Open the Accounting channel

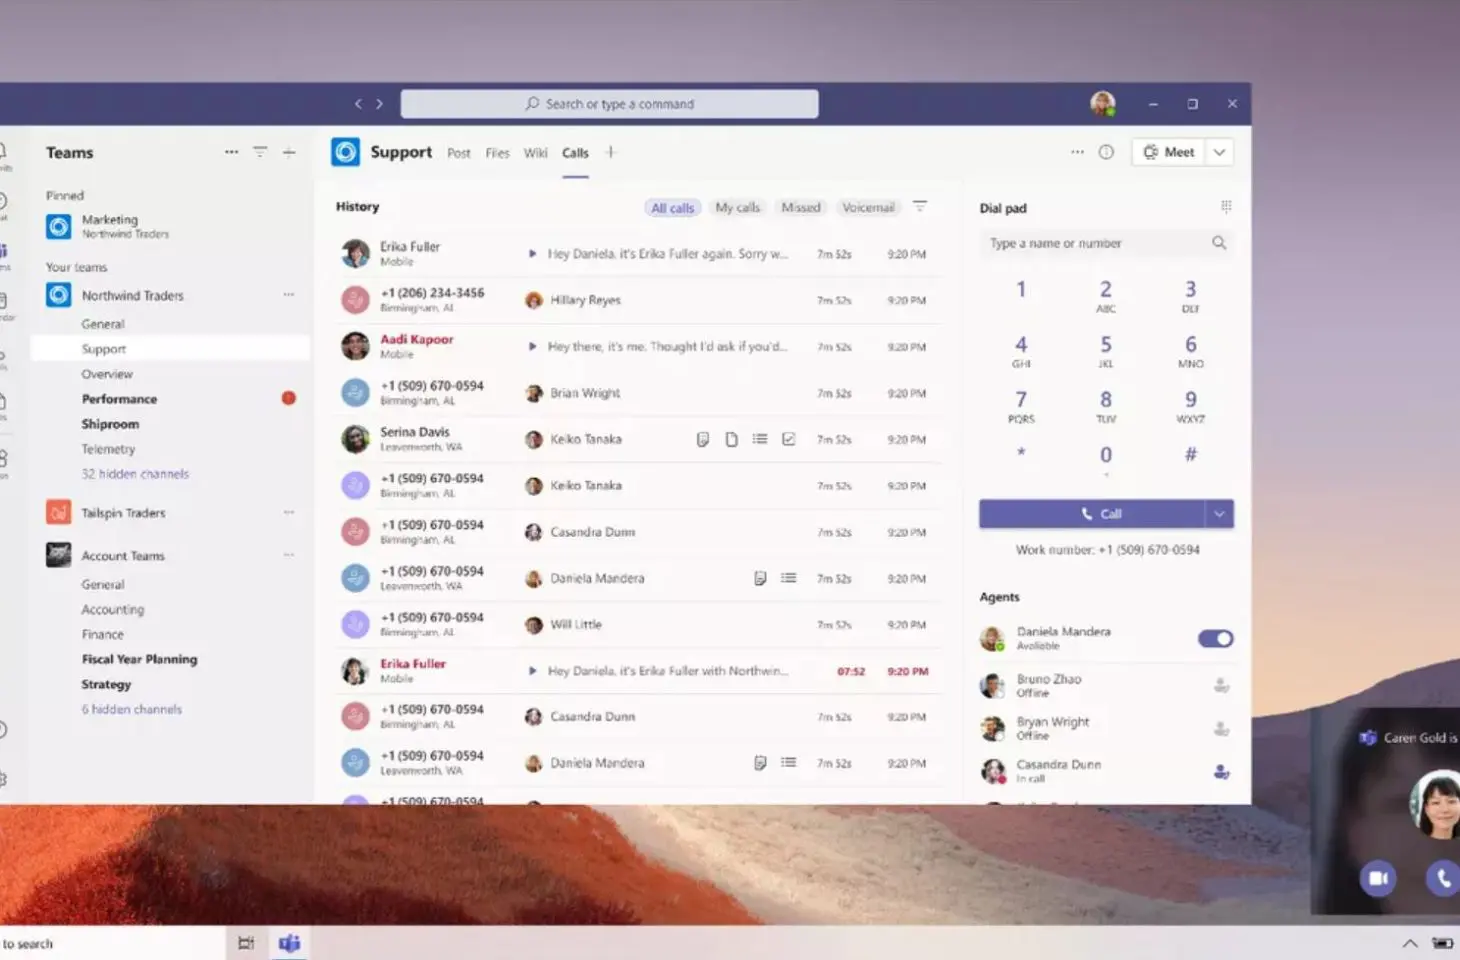tap(113, 609)
